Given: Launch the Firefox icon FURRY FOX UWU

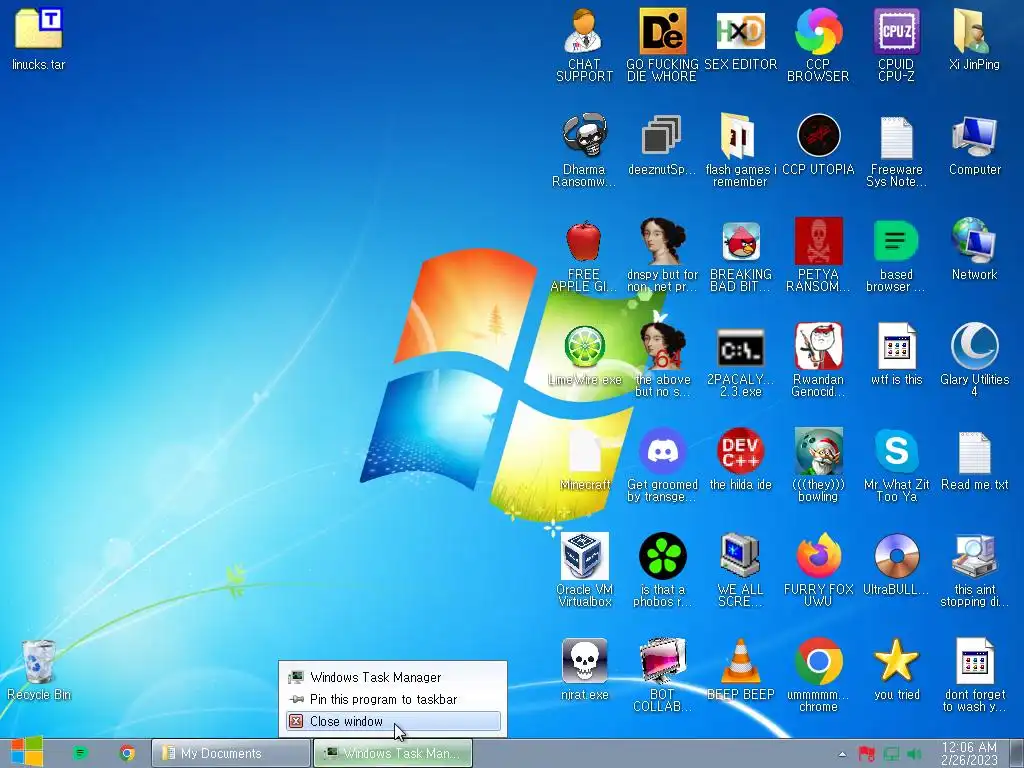Looking at the screenshot, I should click(818, 556).
